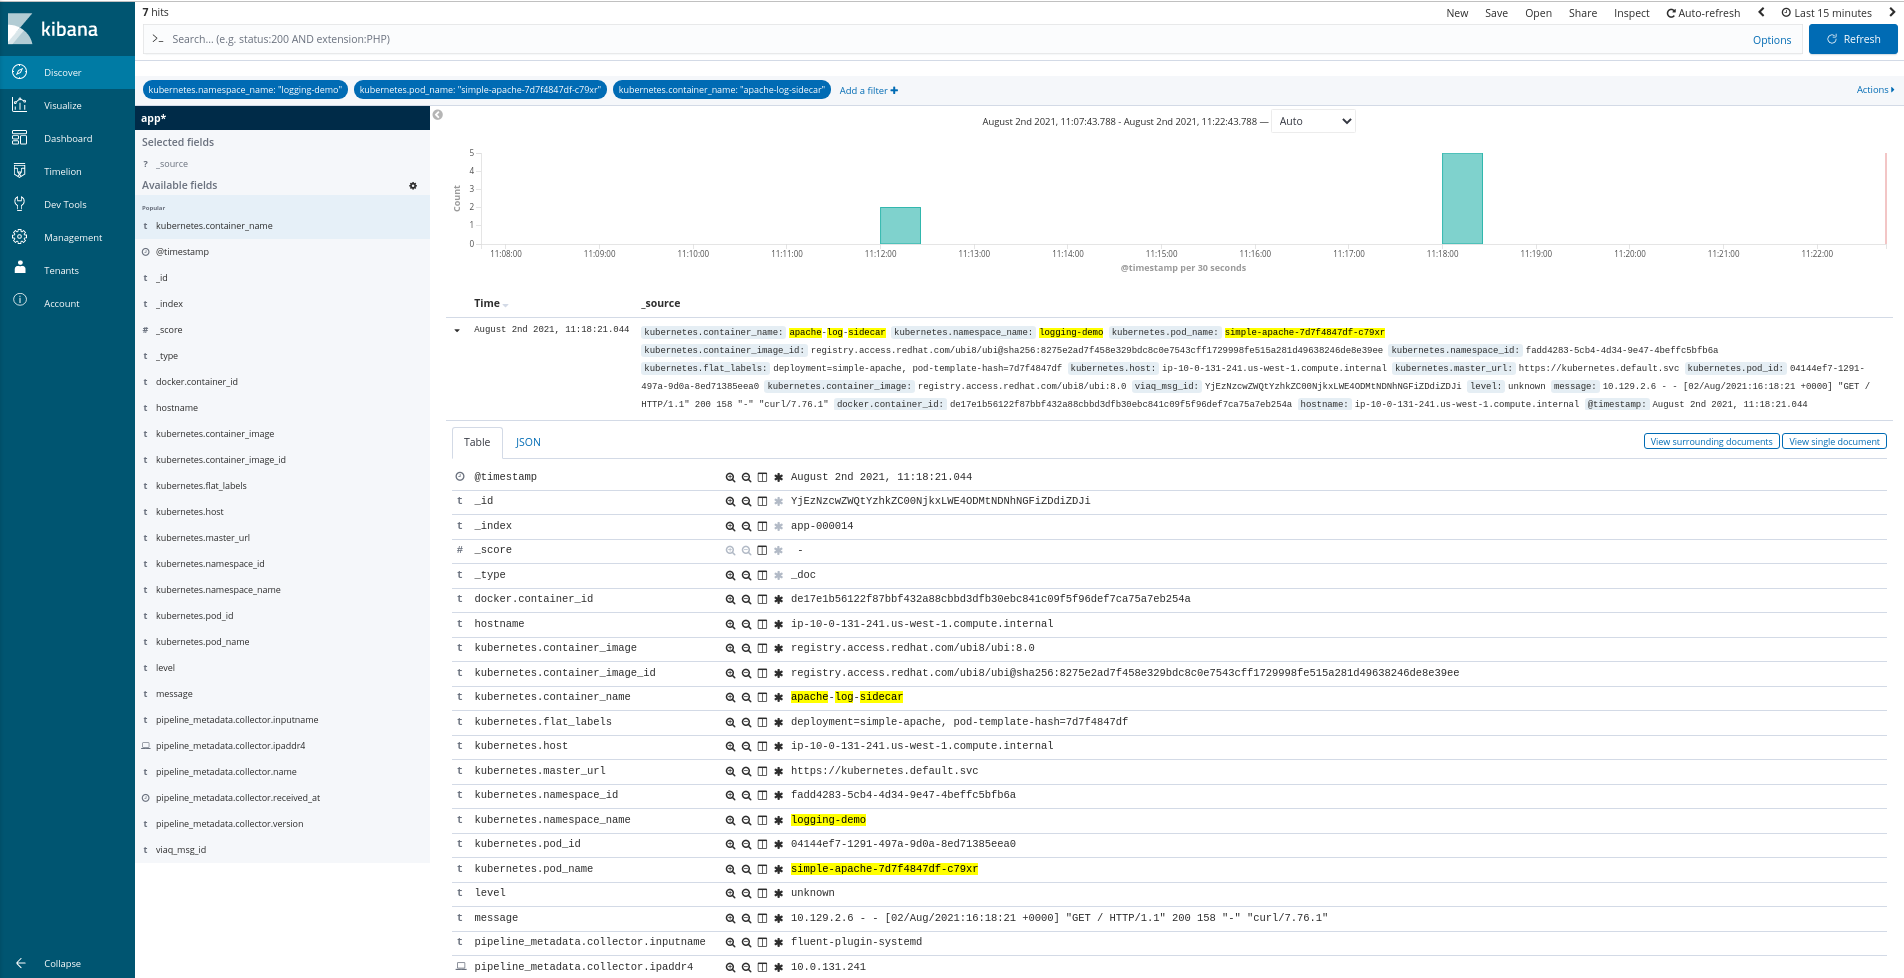Click View surrounding documents
The height and width of the screenshot is (978, 1904).
[1711, 441]
